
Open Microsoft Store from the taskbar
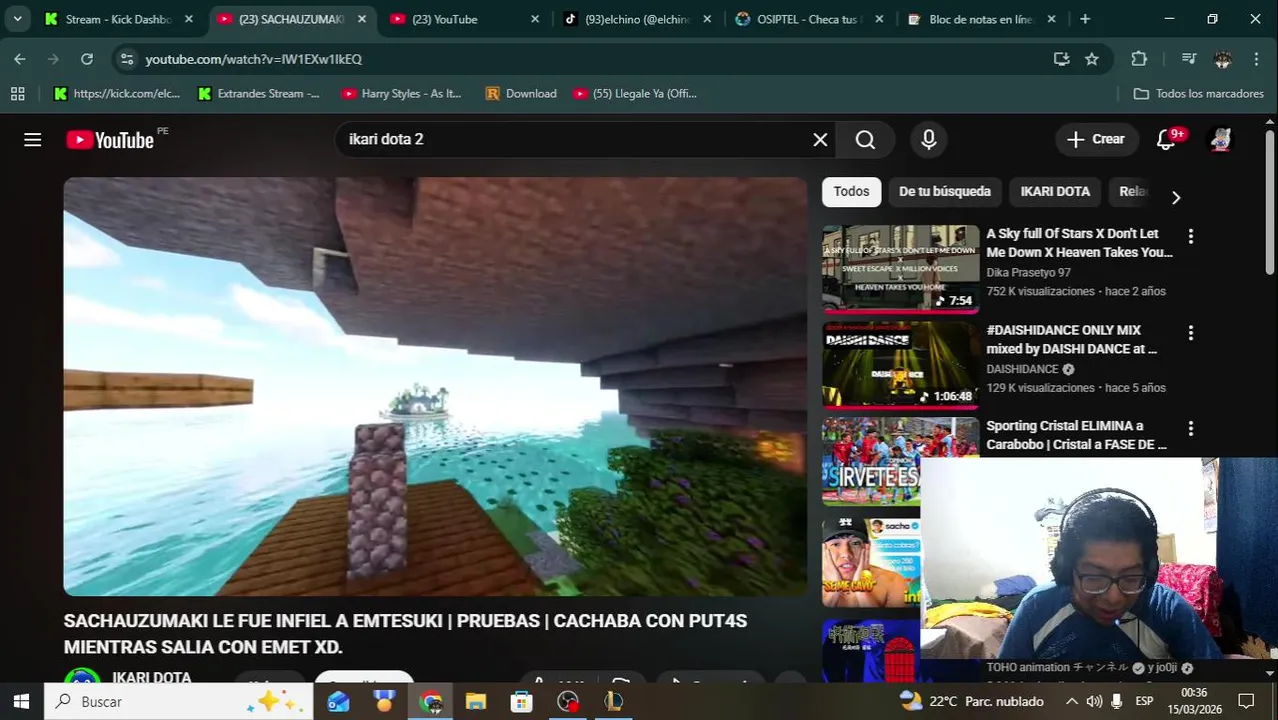pyautogui.click(x=521, y=702)
